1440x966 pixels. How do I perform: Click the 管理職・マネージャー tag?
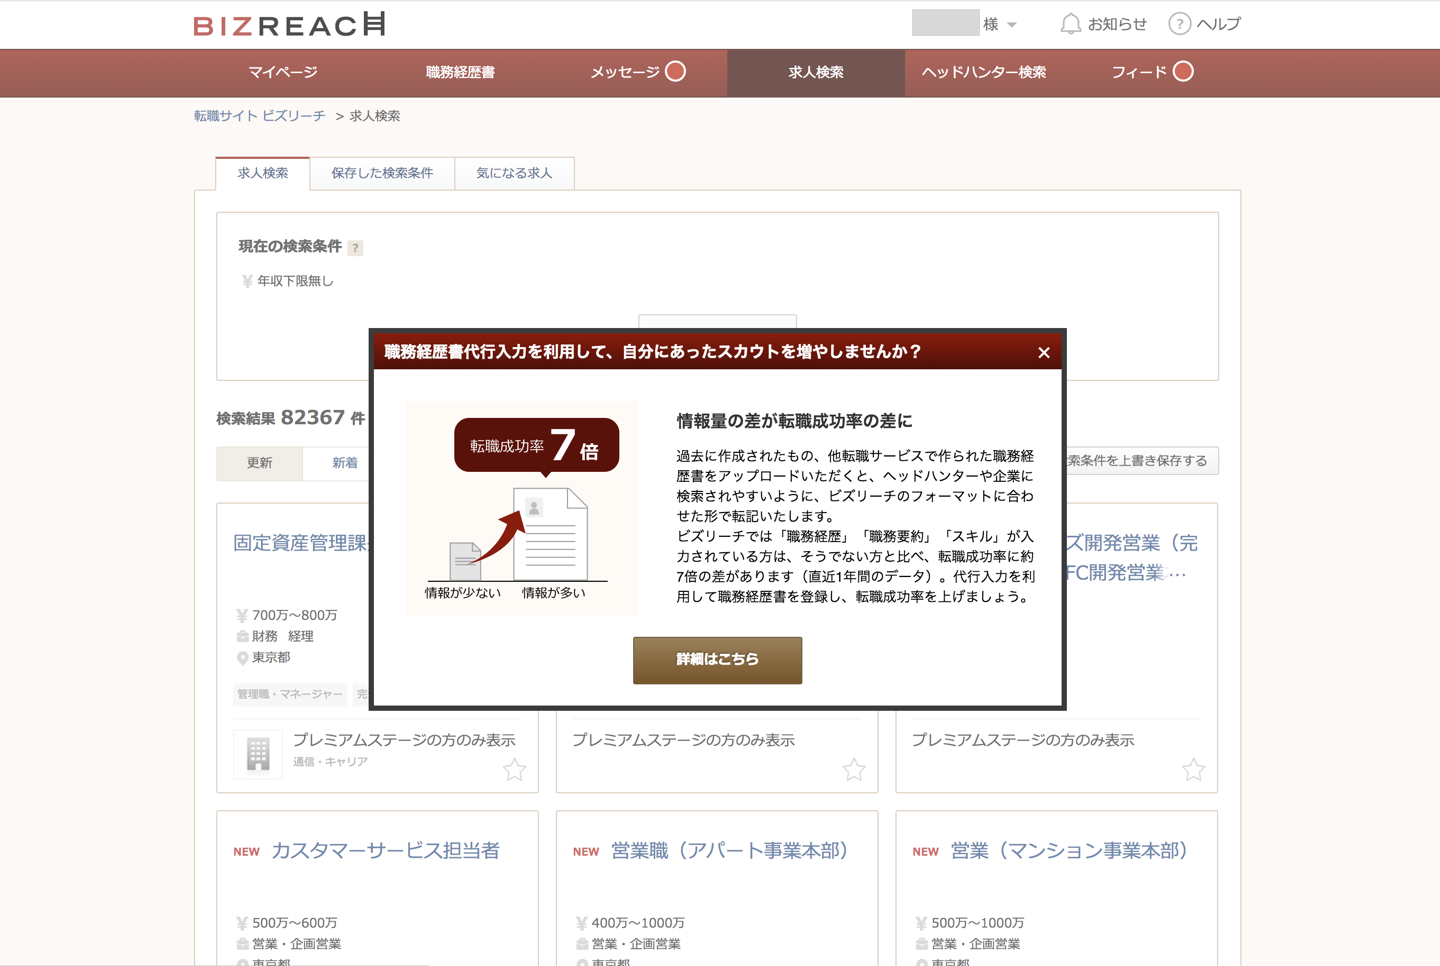click(290, 694)
